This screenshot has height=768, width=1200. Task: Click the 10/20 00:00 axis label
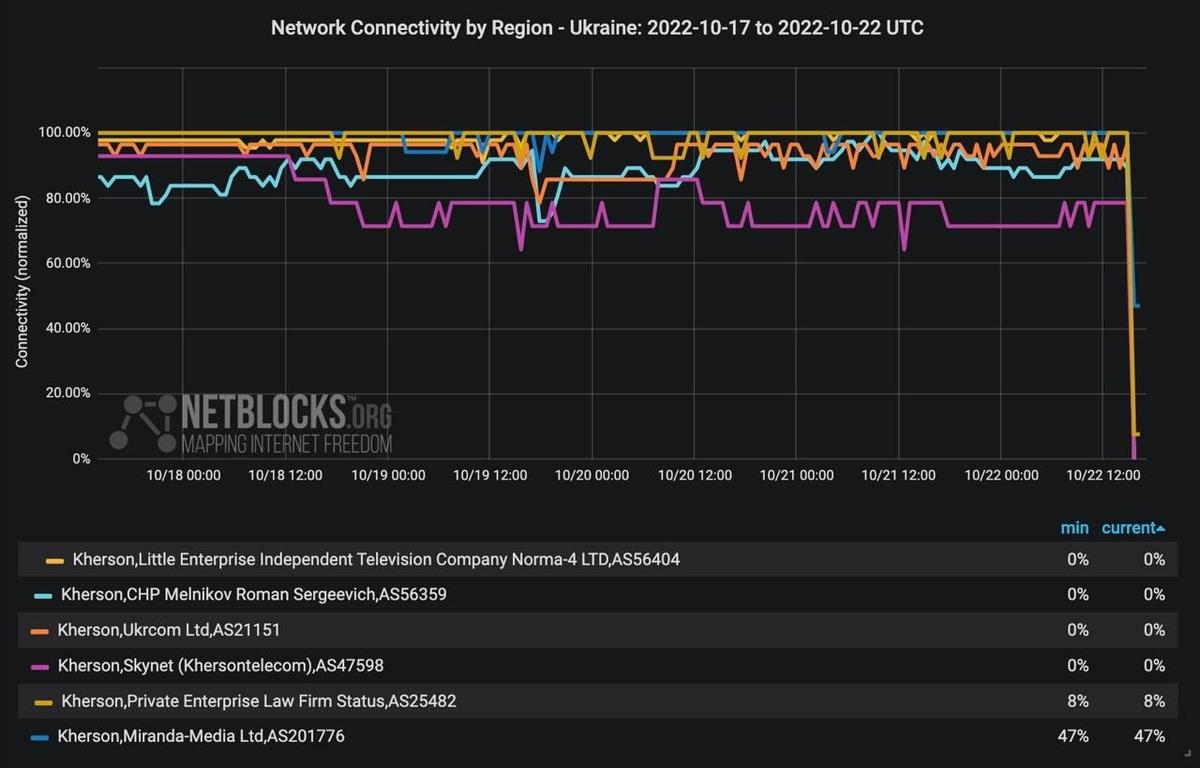pyautogui.click(x=591, y=476)
